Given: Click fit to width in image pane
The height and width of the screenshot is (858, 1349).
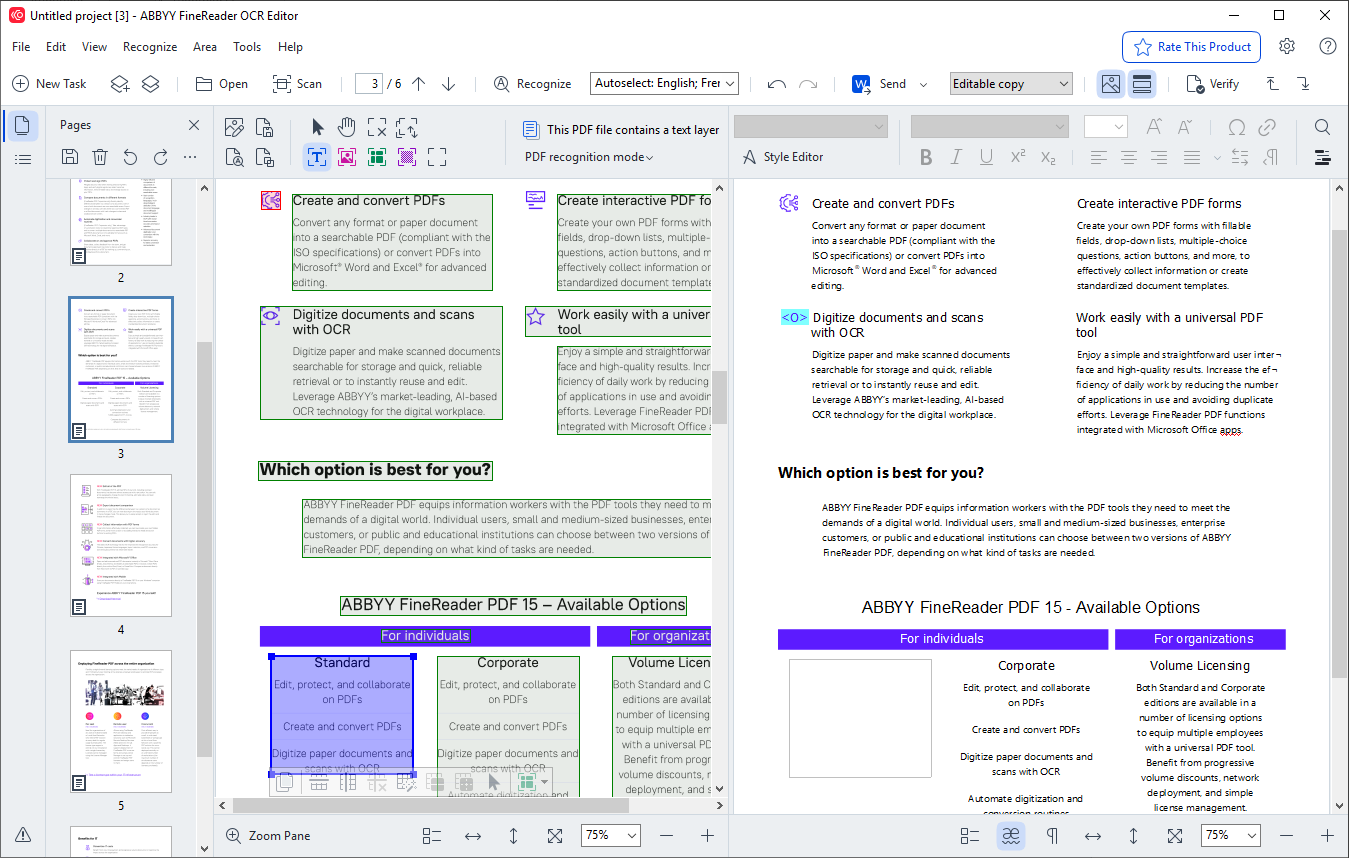Looking at the screenshot, I should [473, 836].
